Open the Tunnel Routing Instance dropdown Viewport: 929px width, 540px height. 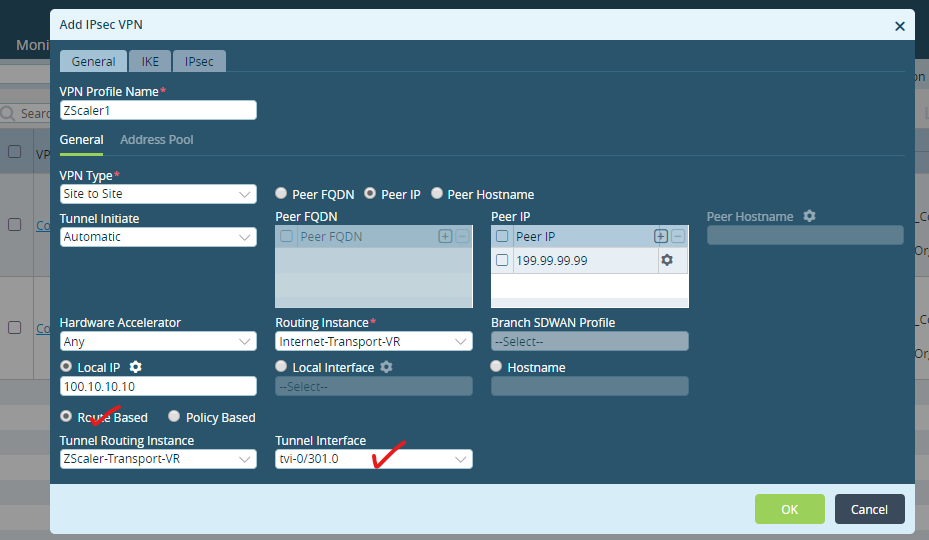[x=158, y=459]
